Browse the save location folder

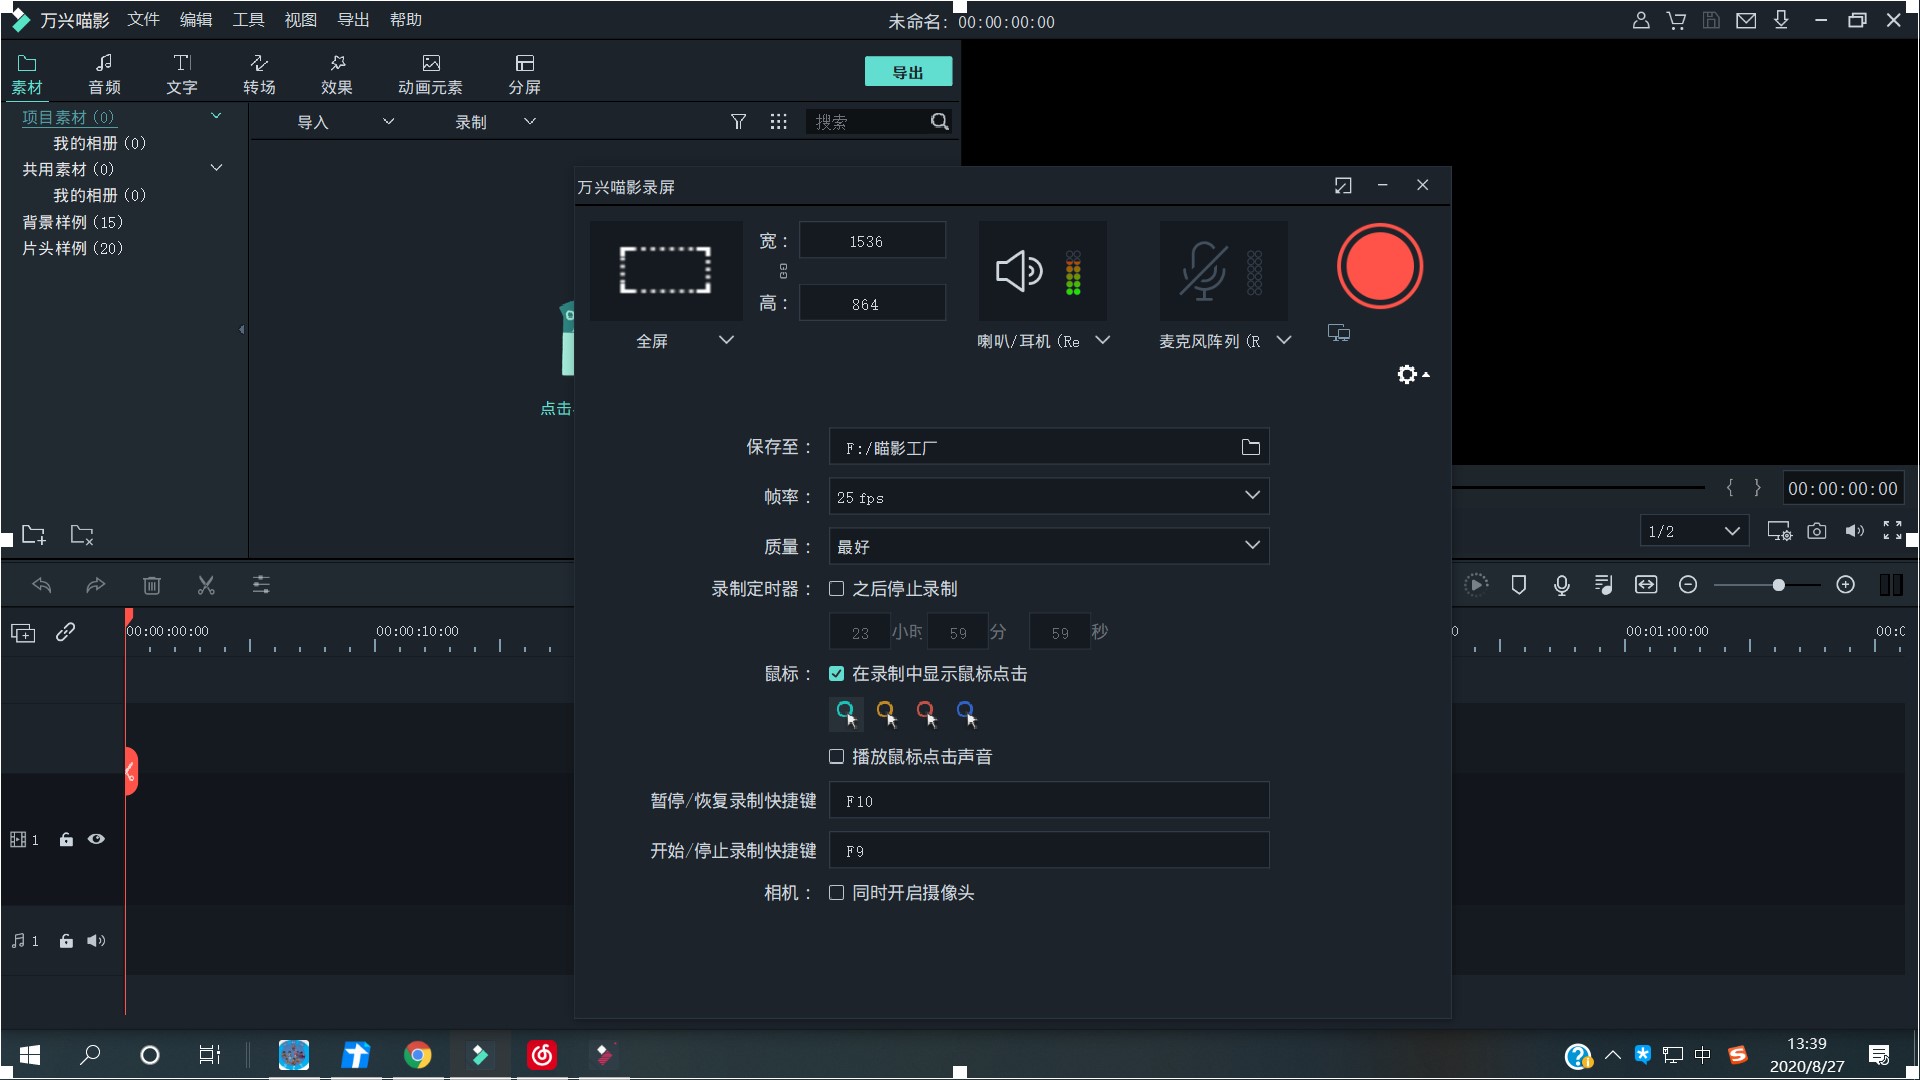point(1250,447)
